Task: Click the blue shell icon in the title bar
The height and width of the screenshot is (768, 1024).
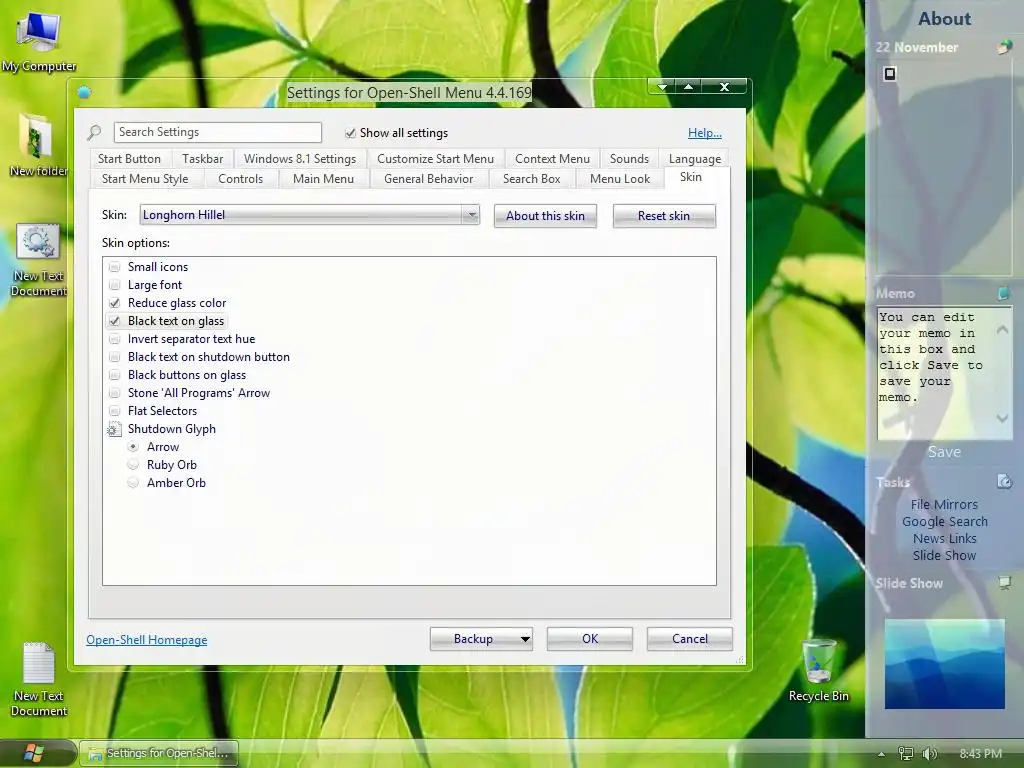Action: (x=84, y=92)
